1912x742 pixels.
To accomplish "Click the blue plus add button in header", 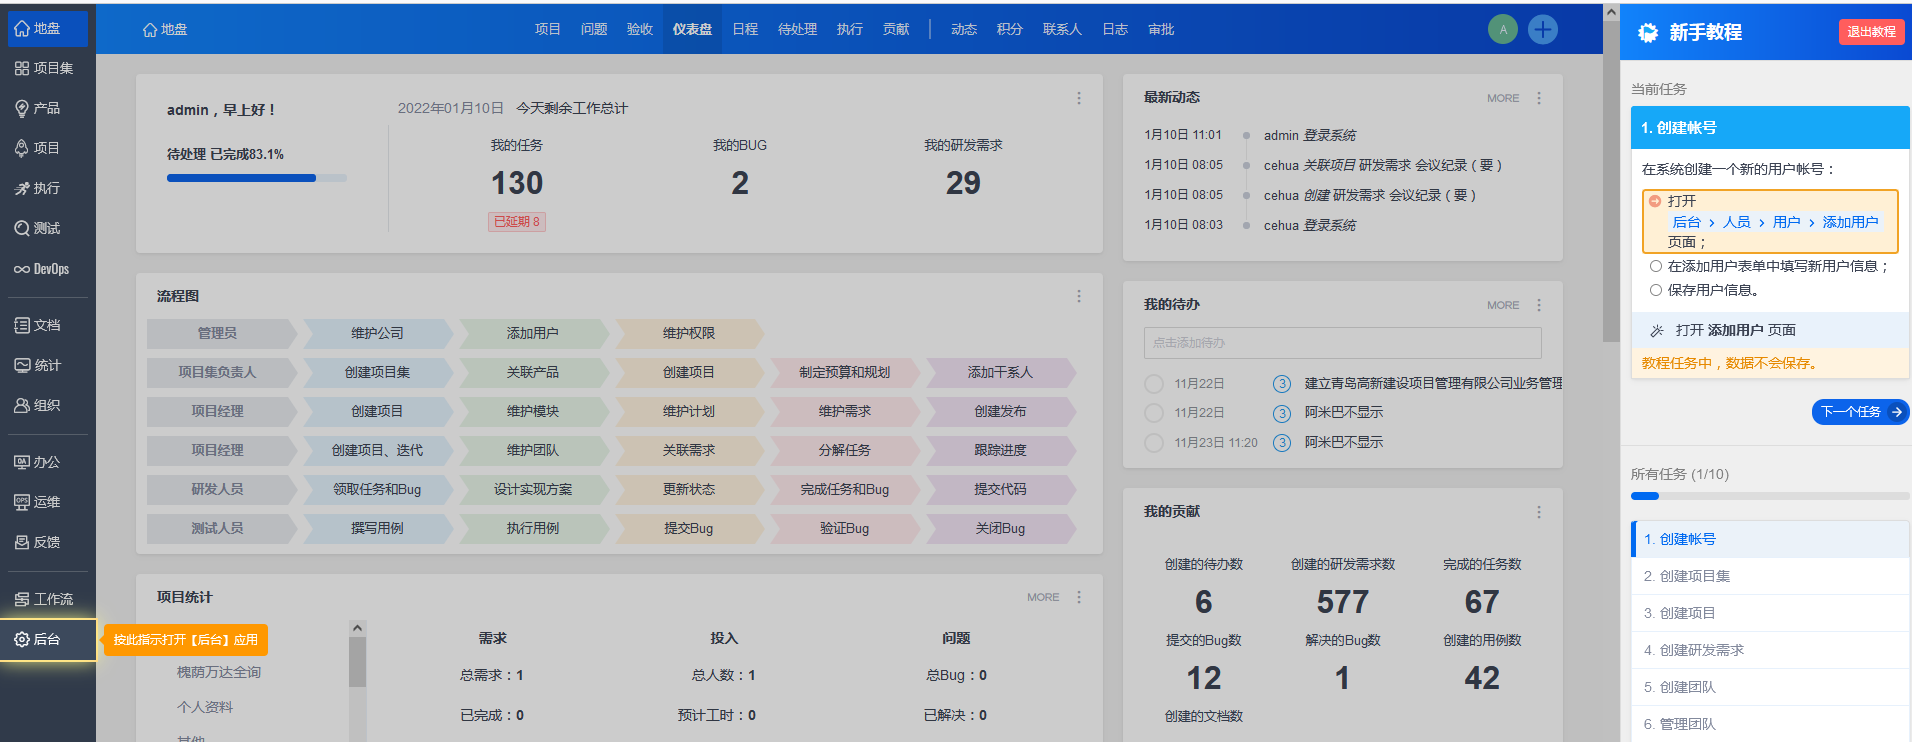I will pos(1543,30).
